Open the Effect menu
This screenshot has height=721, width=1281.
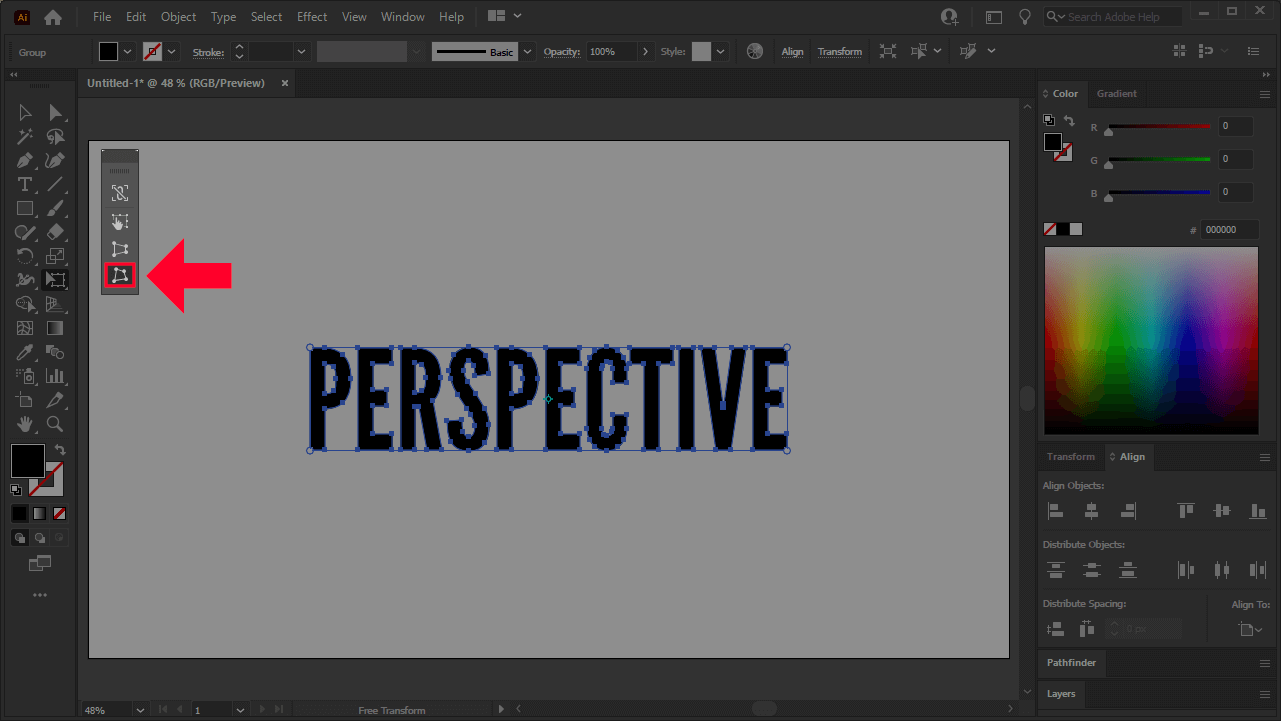click(x=312, y=17)
